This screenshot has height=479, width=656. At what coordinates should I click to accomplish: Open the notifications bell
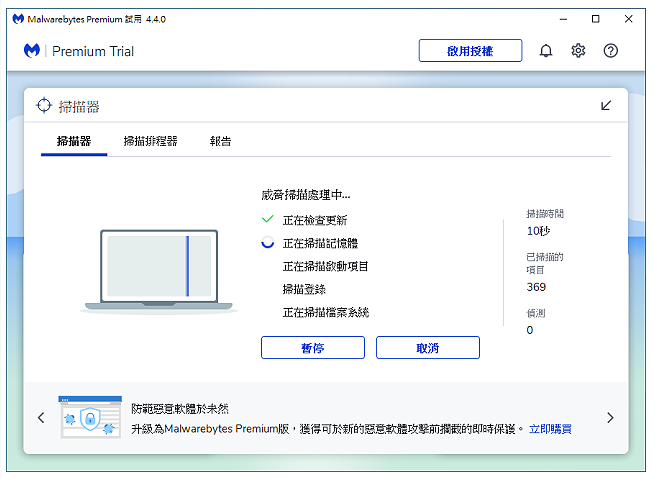click(546, 51)
